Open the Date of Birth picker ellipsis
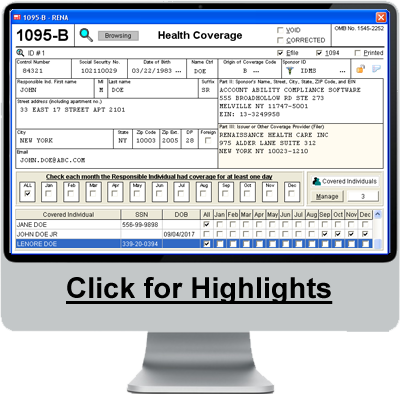Screen dimensions: 400x394 click(178, 71)
